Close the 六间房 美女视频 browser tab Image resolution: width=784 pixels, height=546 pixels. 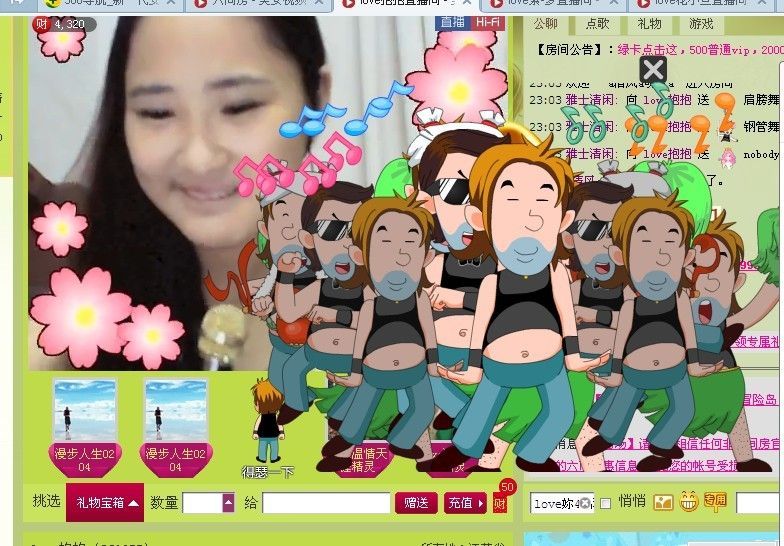point(318,3)
